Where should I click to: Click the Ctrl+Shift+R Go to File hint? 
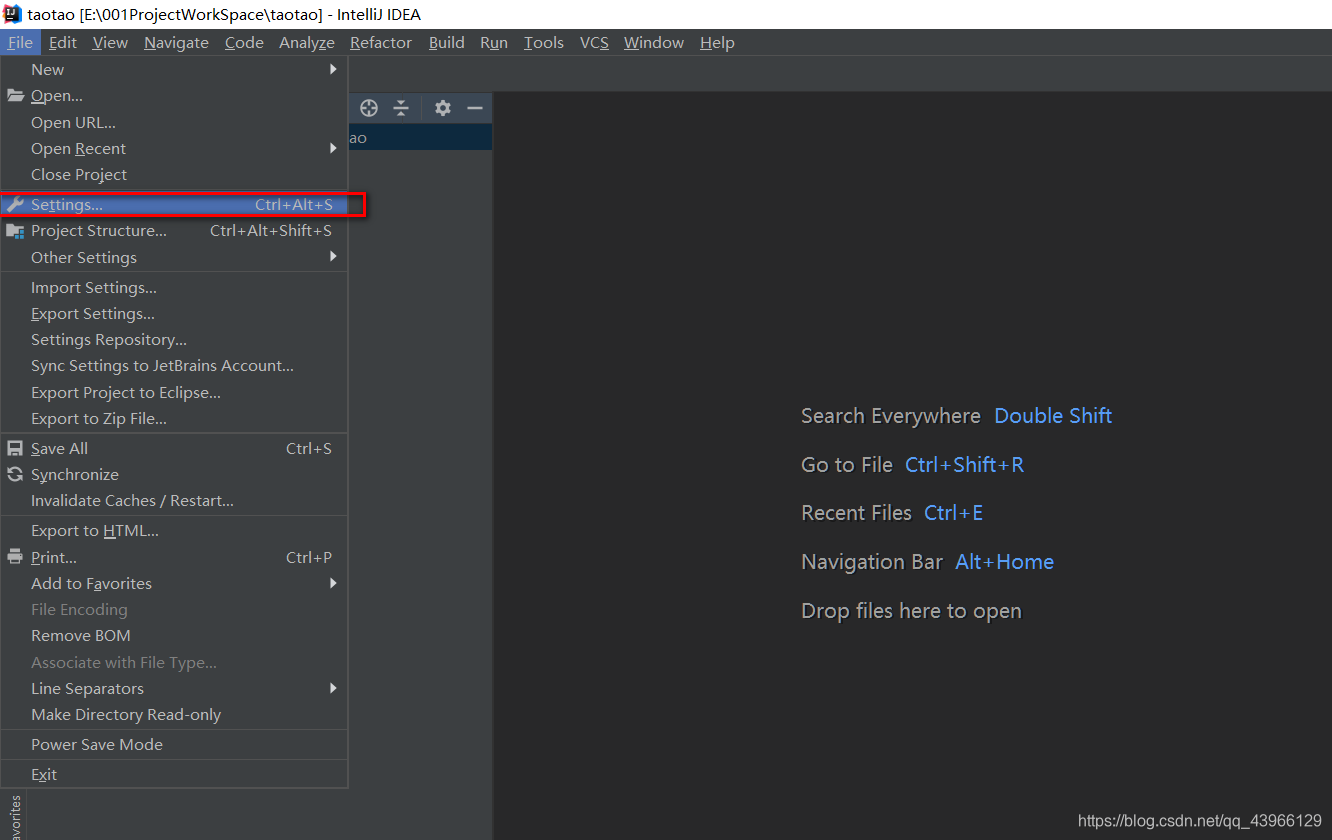(x=964, y=464)
